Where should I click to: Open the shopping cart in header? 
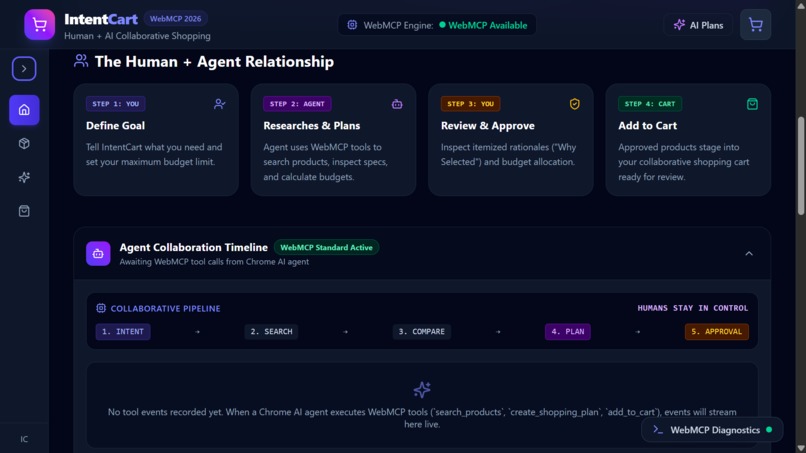click(755, 24)
